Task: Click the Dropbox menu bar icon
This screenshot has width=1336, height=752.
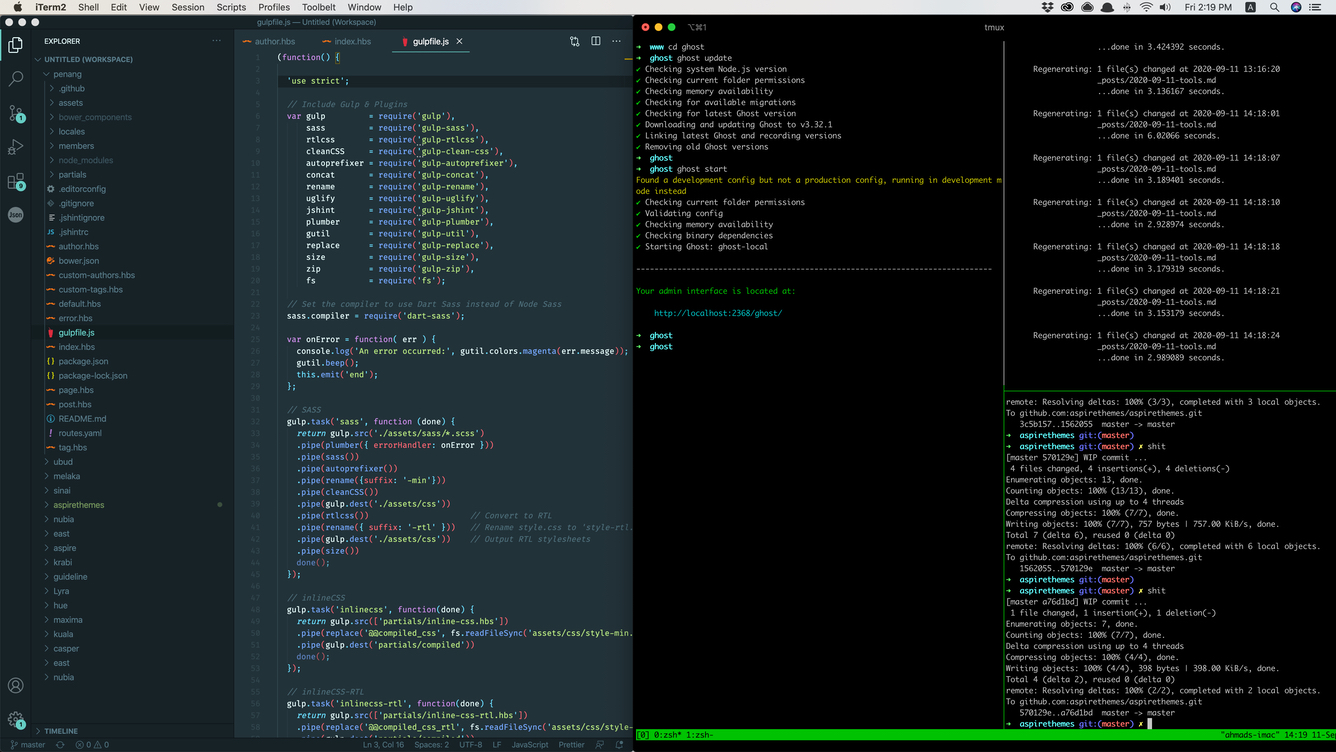Action: tap(1048, 7)
